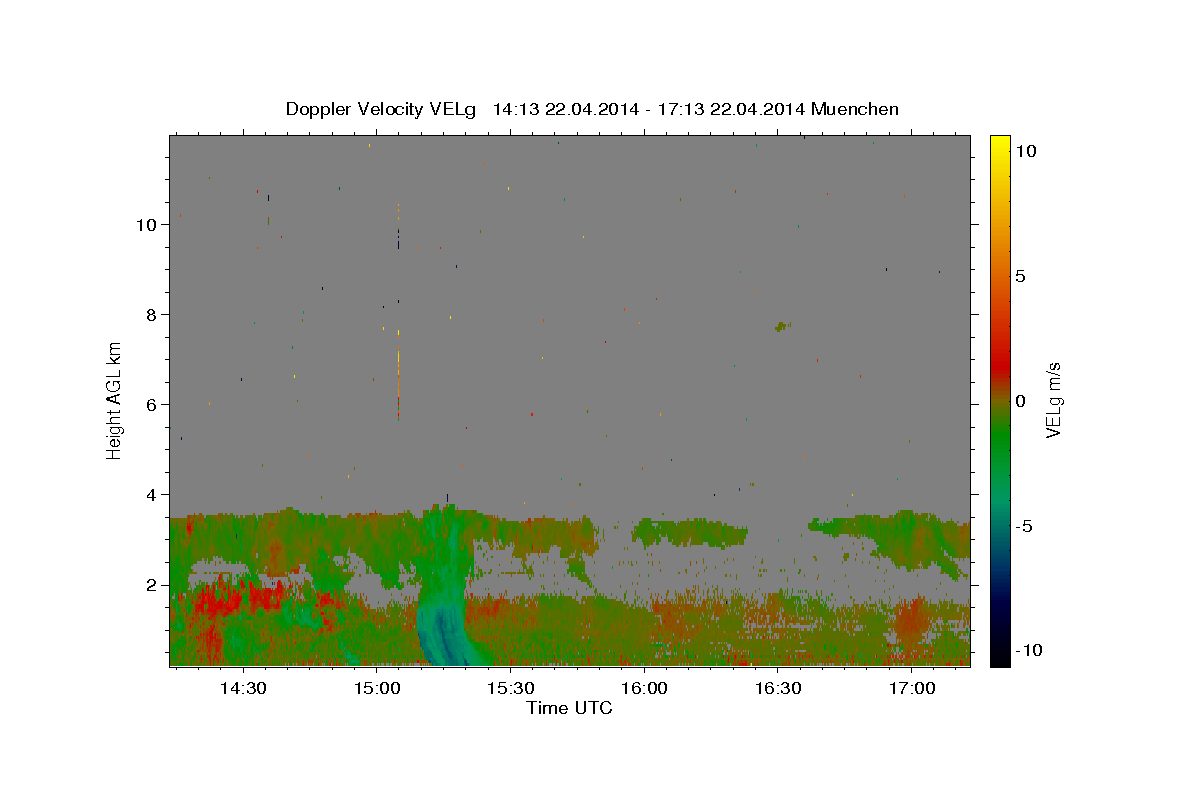
Task: Click the 16:30 time tick label
Action: coord(778,688)
